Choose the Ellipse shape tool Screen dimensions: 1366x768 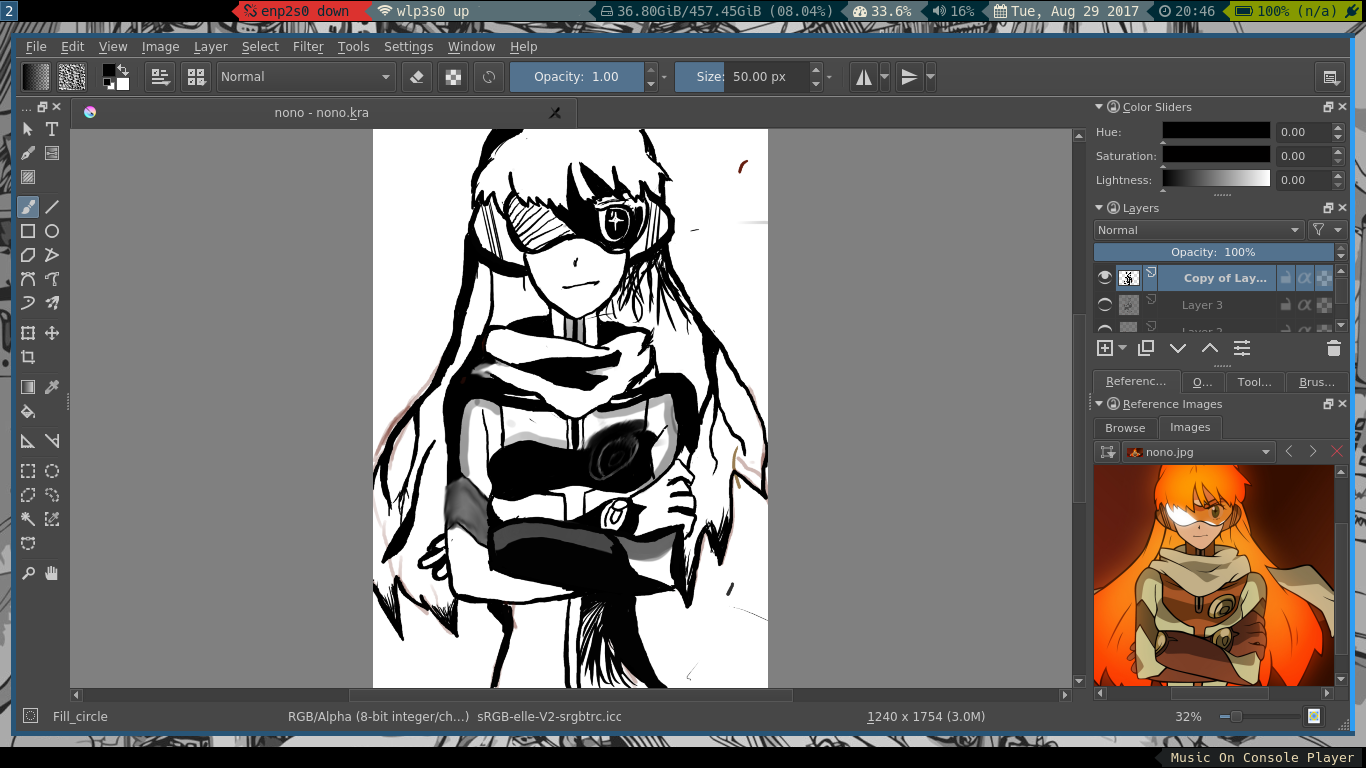click(52, 231)
